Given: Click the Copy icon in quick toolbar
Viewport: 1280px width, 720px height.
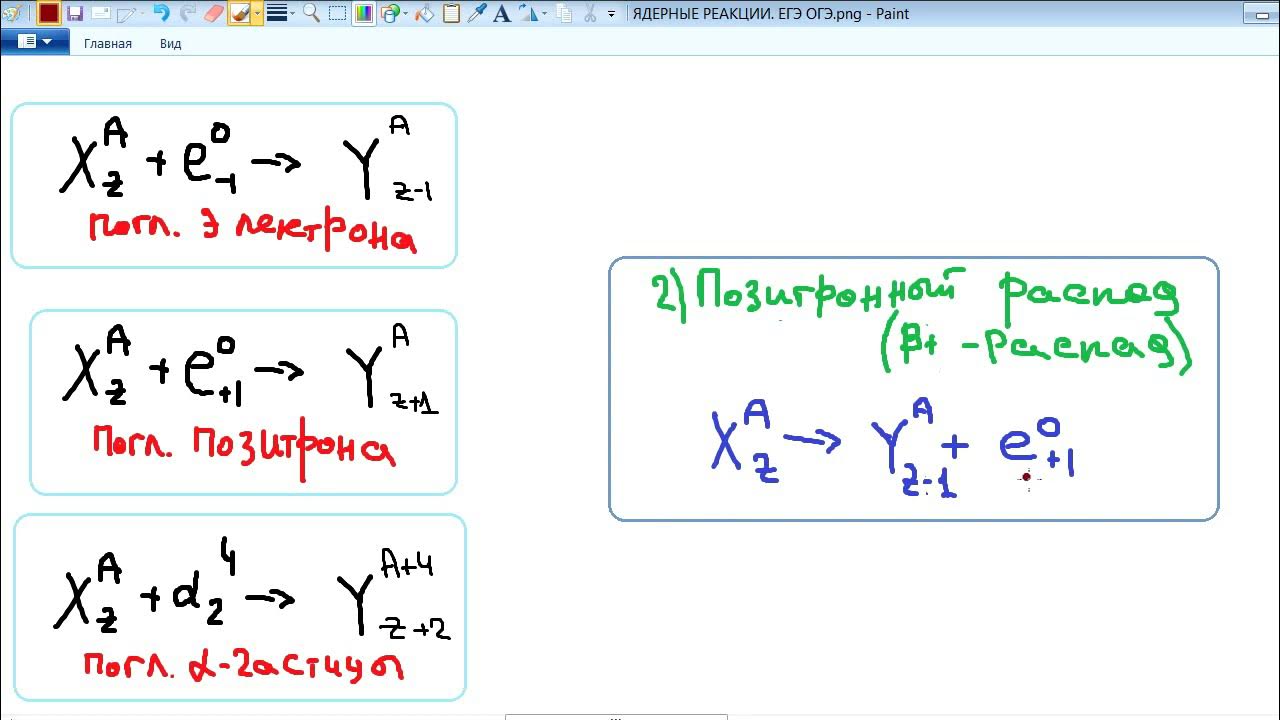Looking at the screenshot, I should 564,14.
